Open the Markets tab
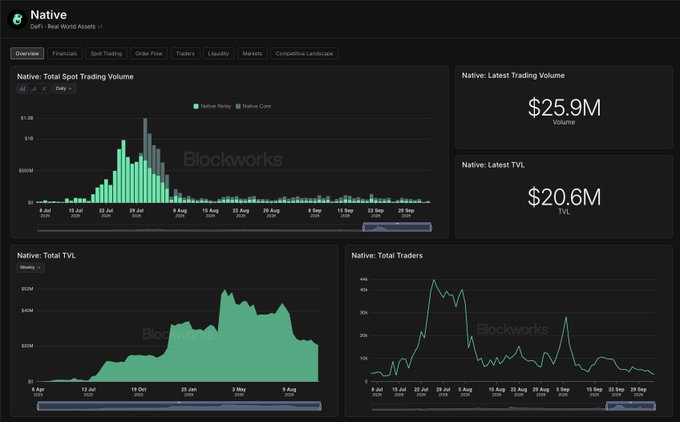 pyautogui.click(x=252, y=53)
